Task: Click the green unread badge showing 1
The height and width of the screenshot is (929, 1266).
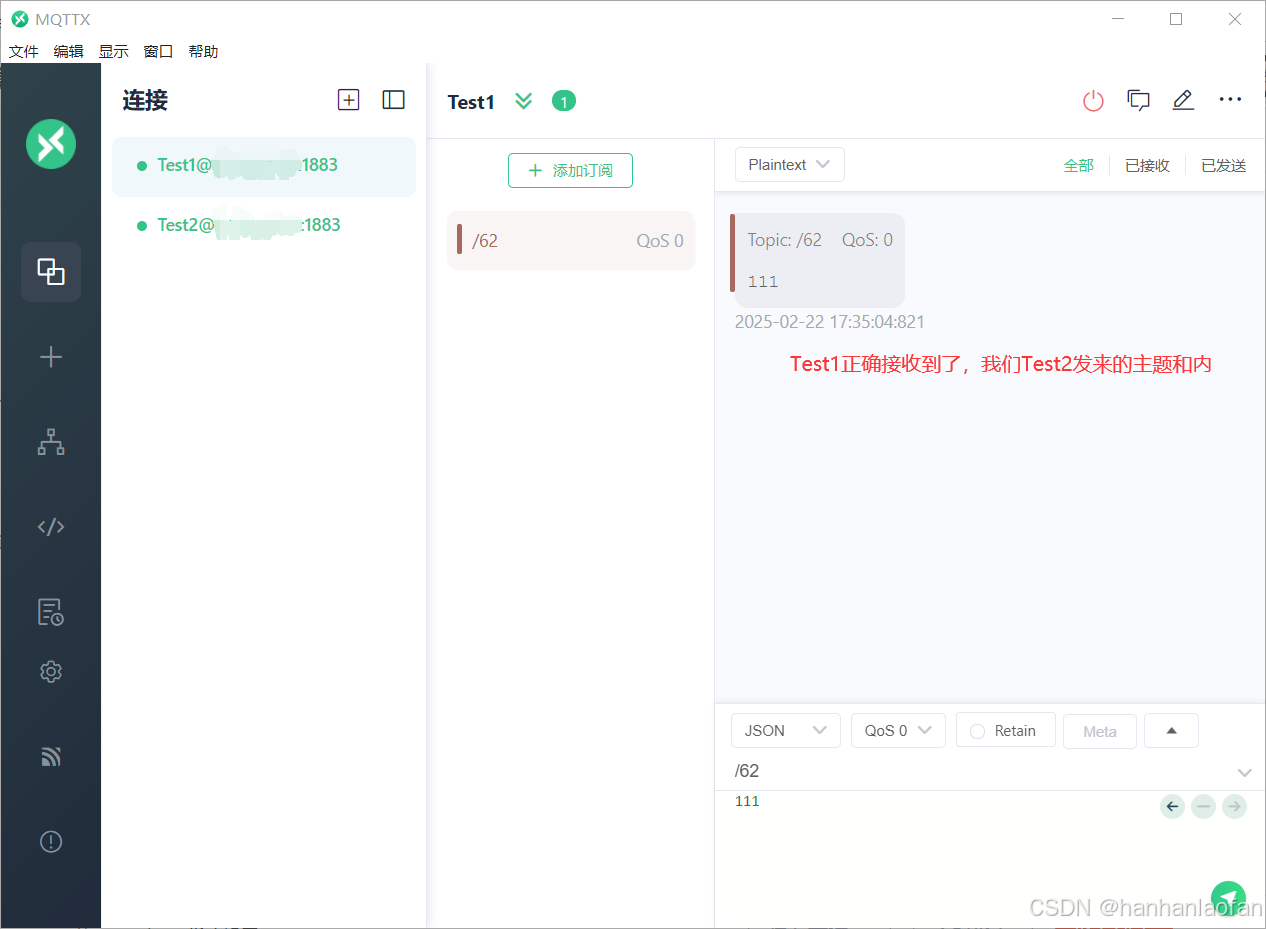Action: [564, 101]
